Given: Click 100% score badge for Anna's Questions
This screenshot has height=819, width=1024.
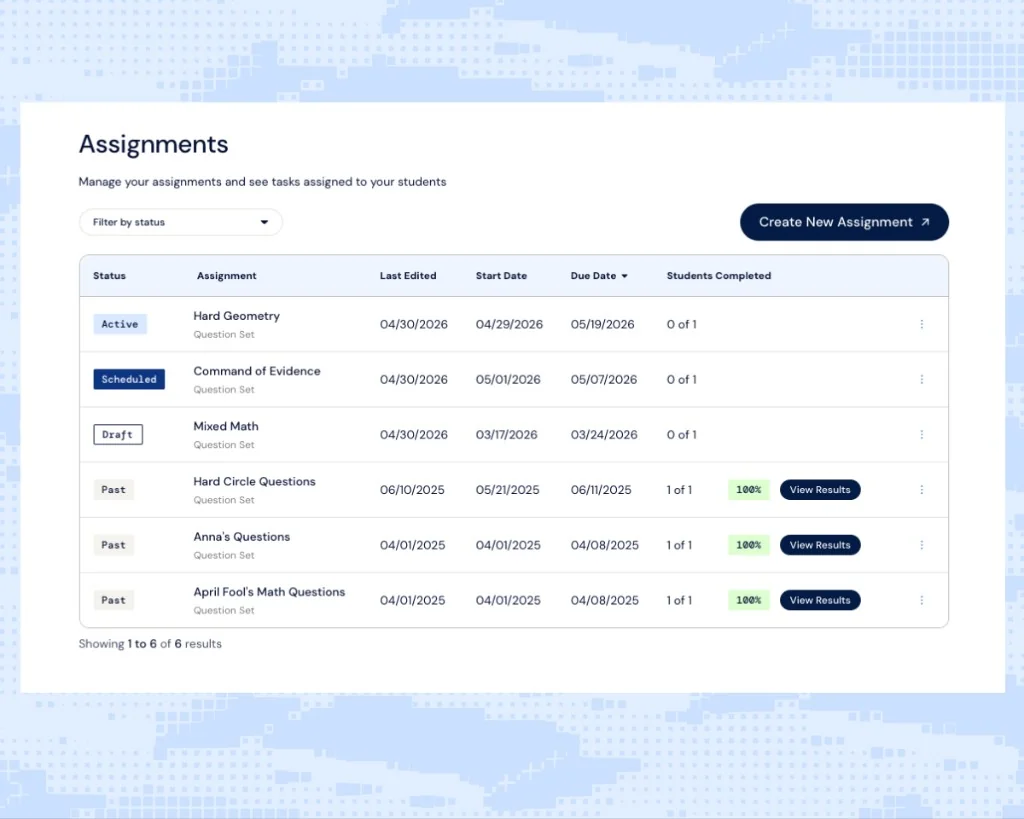Looking at the screenshot, I should pos(748,545).
